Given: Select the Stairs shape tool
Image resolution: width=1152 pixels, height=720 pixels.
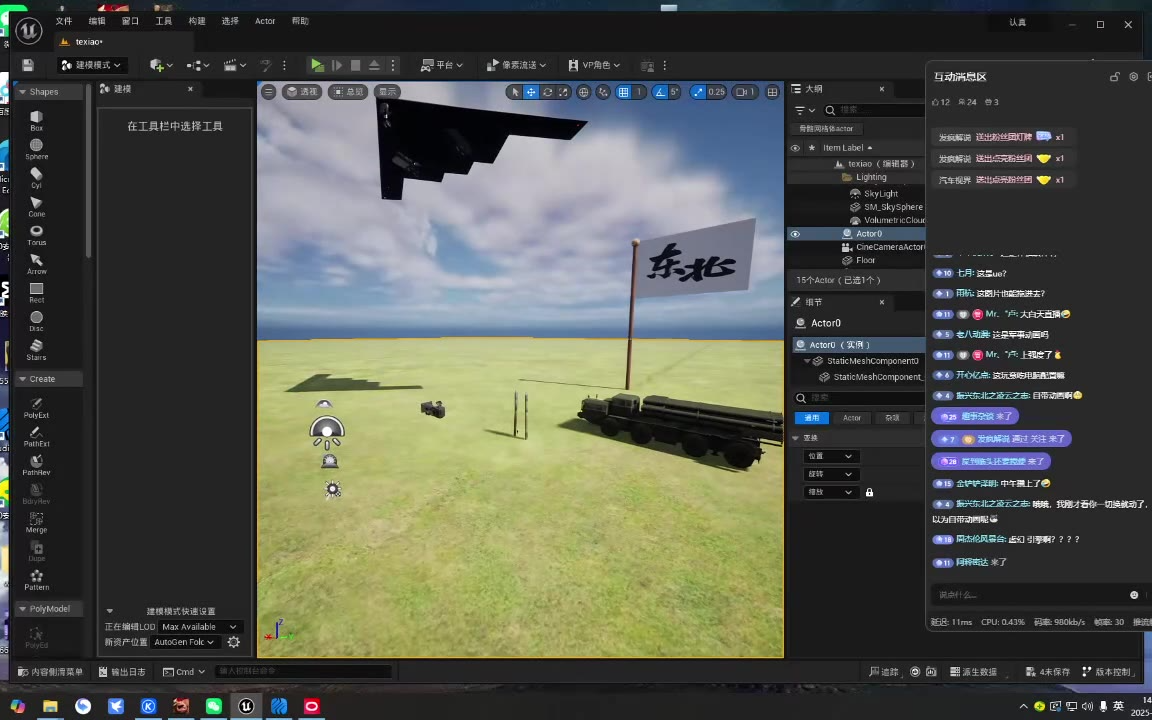Looking at the screenshot, I should (36, 347).
